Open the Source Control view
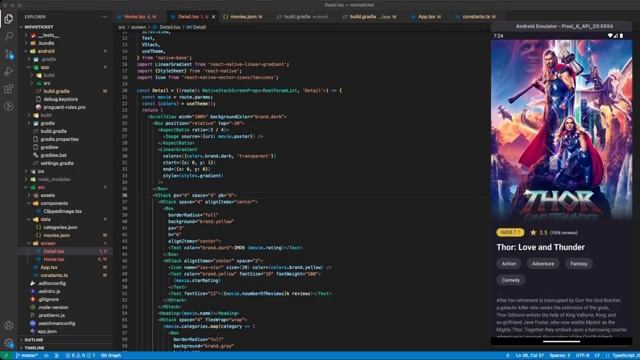This screenshot has height=360, width=640. [x=9, y=54]
